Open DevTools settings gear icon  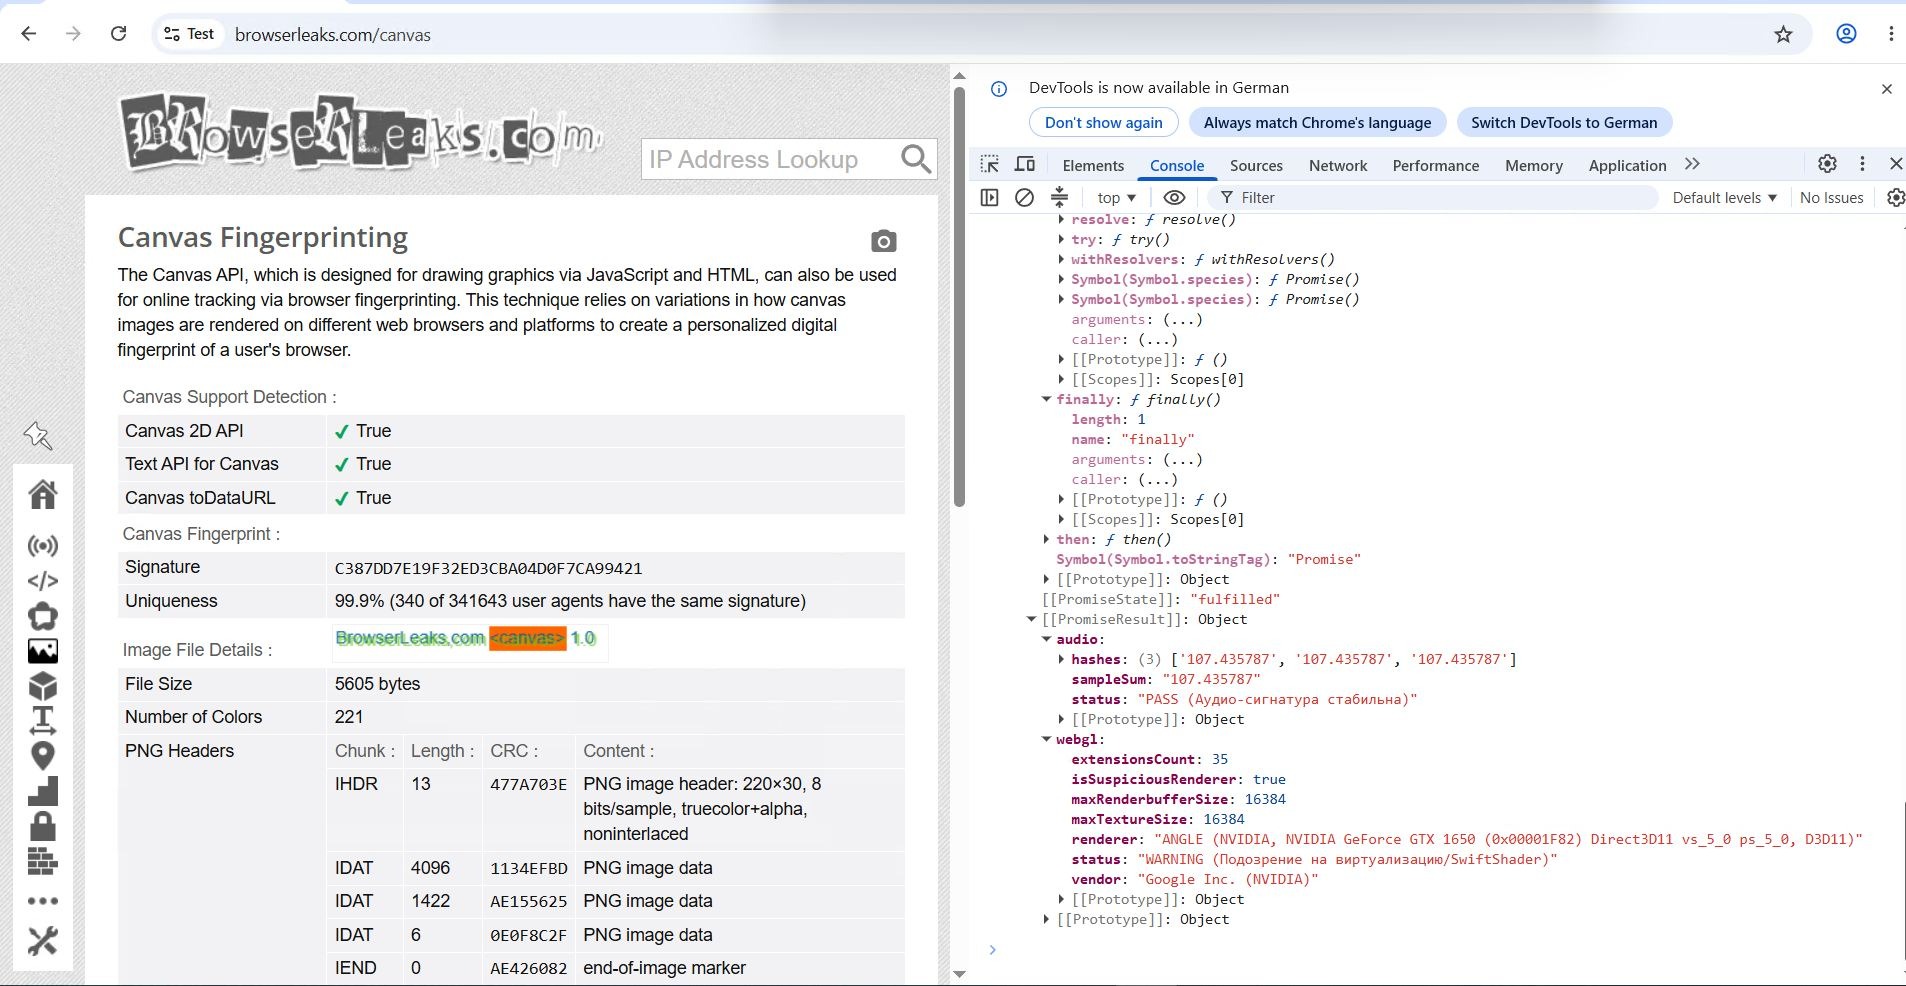pos(1827,164)
